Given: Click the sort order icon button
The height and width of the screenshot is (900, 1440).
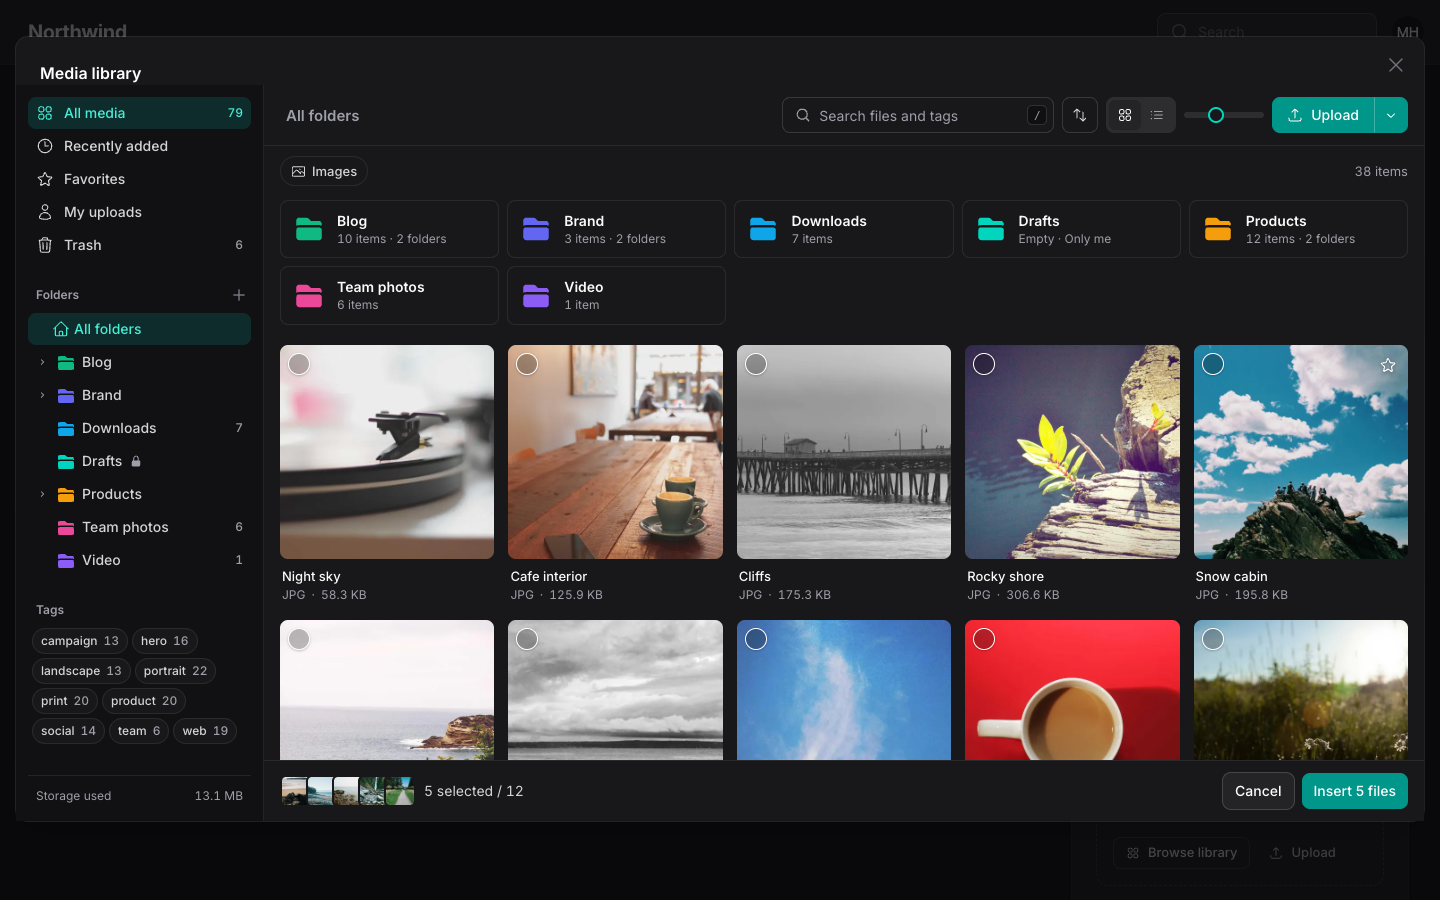Looking at the screenshot, I should (x=1080, y=115).
